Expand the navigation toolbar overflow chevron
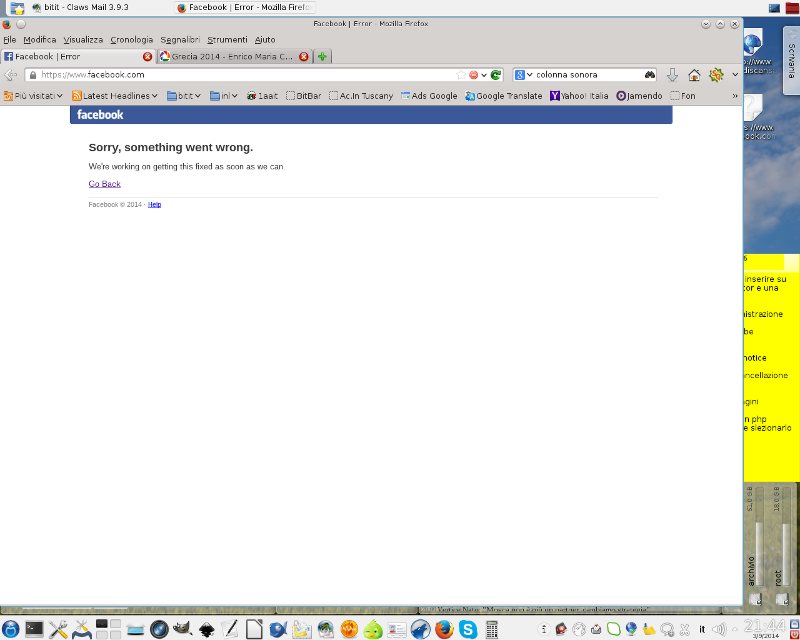Image resolution: width=800 pixels, height=640 pixels. [735, 75]
